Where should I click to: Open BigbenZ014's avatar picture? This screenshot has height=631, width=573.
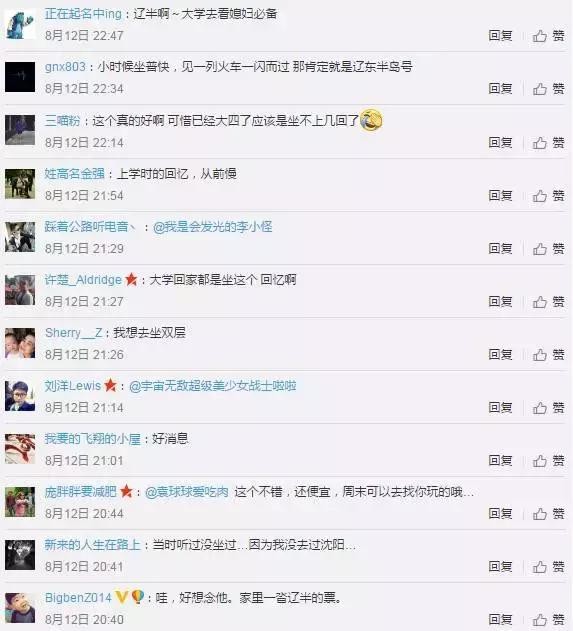(x=20, y=608)
